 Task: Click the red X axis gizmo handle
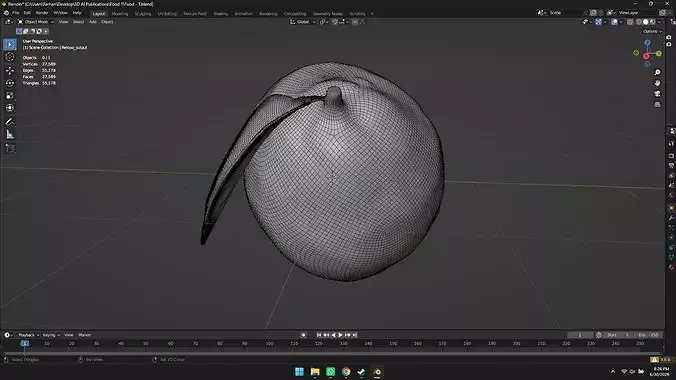click(646, 56)
